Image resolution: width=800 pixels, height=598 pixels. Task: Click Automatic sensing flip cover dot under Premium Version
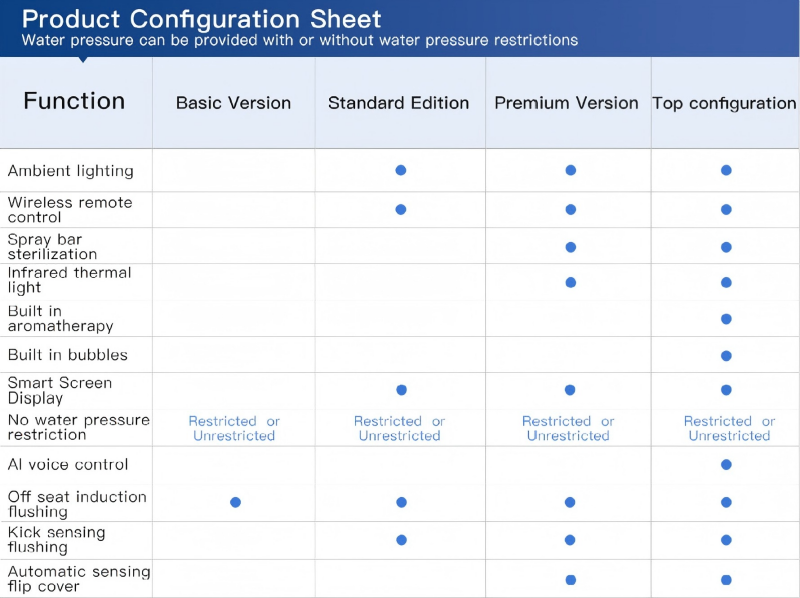(571, 580)
